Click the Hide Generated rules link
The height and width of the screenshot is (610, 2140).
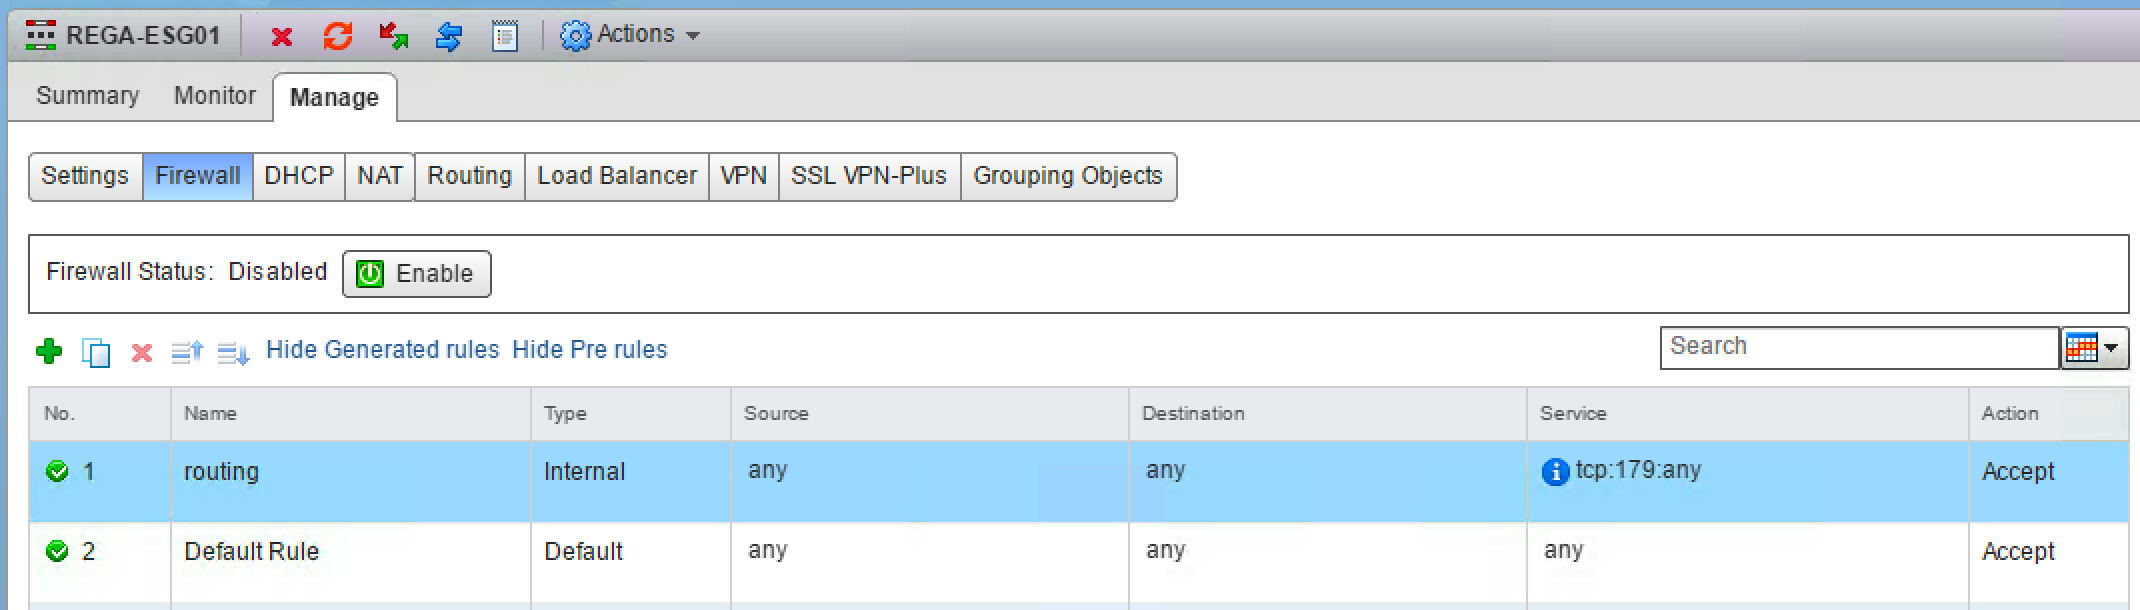pyautogui.click(x=382, y=350)
